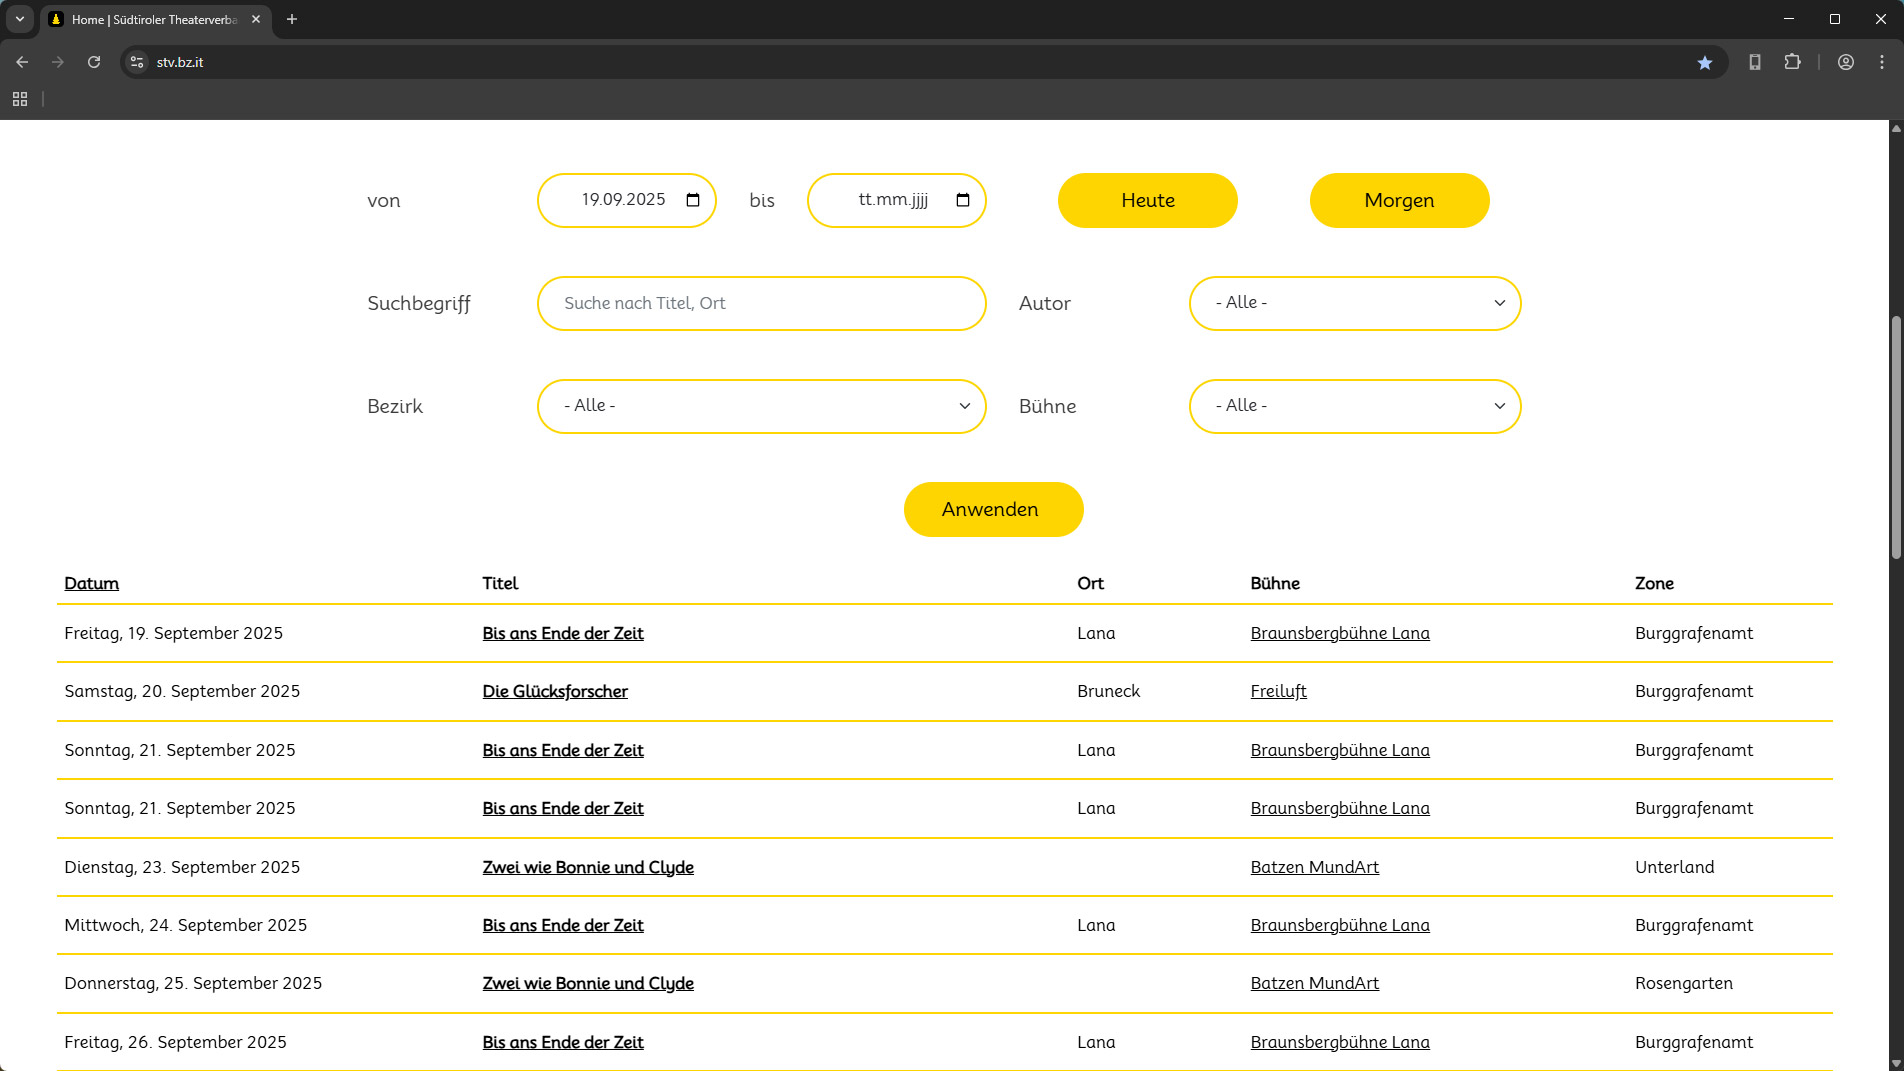
Task: Open calendar picker in 'von' date field
Action: (x=693, y=200)
